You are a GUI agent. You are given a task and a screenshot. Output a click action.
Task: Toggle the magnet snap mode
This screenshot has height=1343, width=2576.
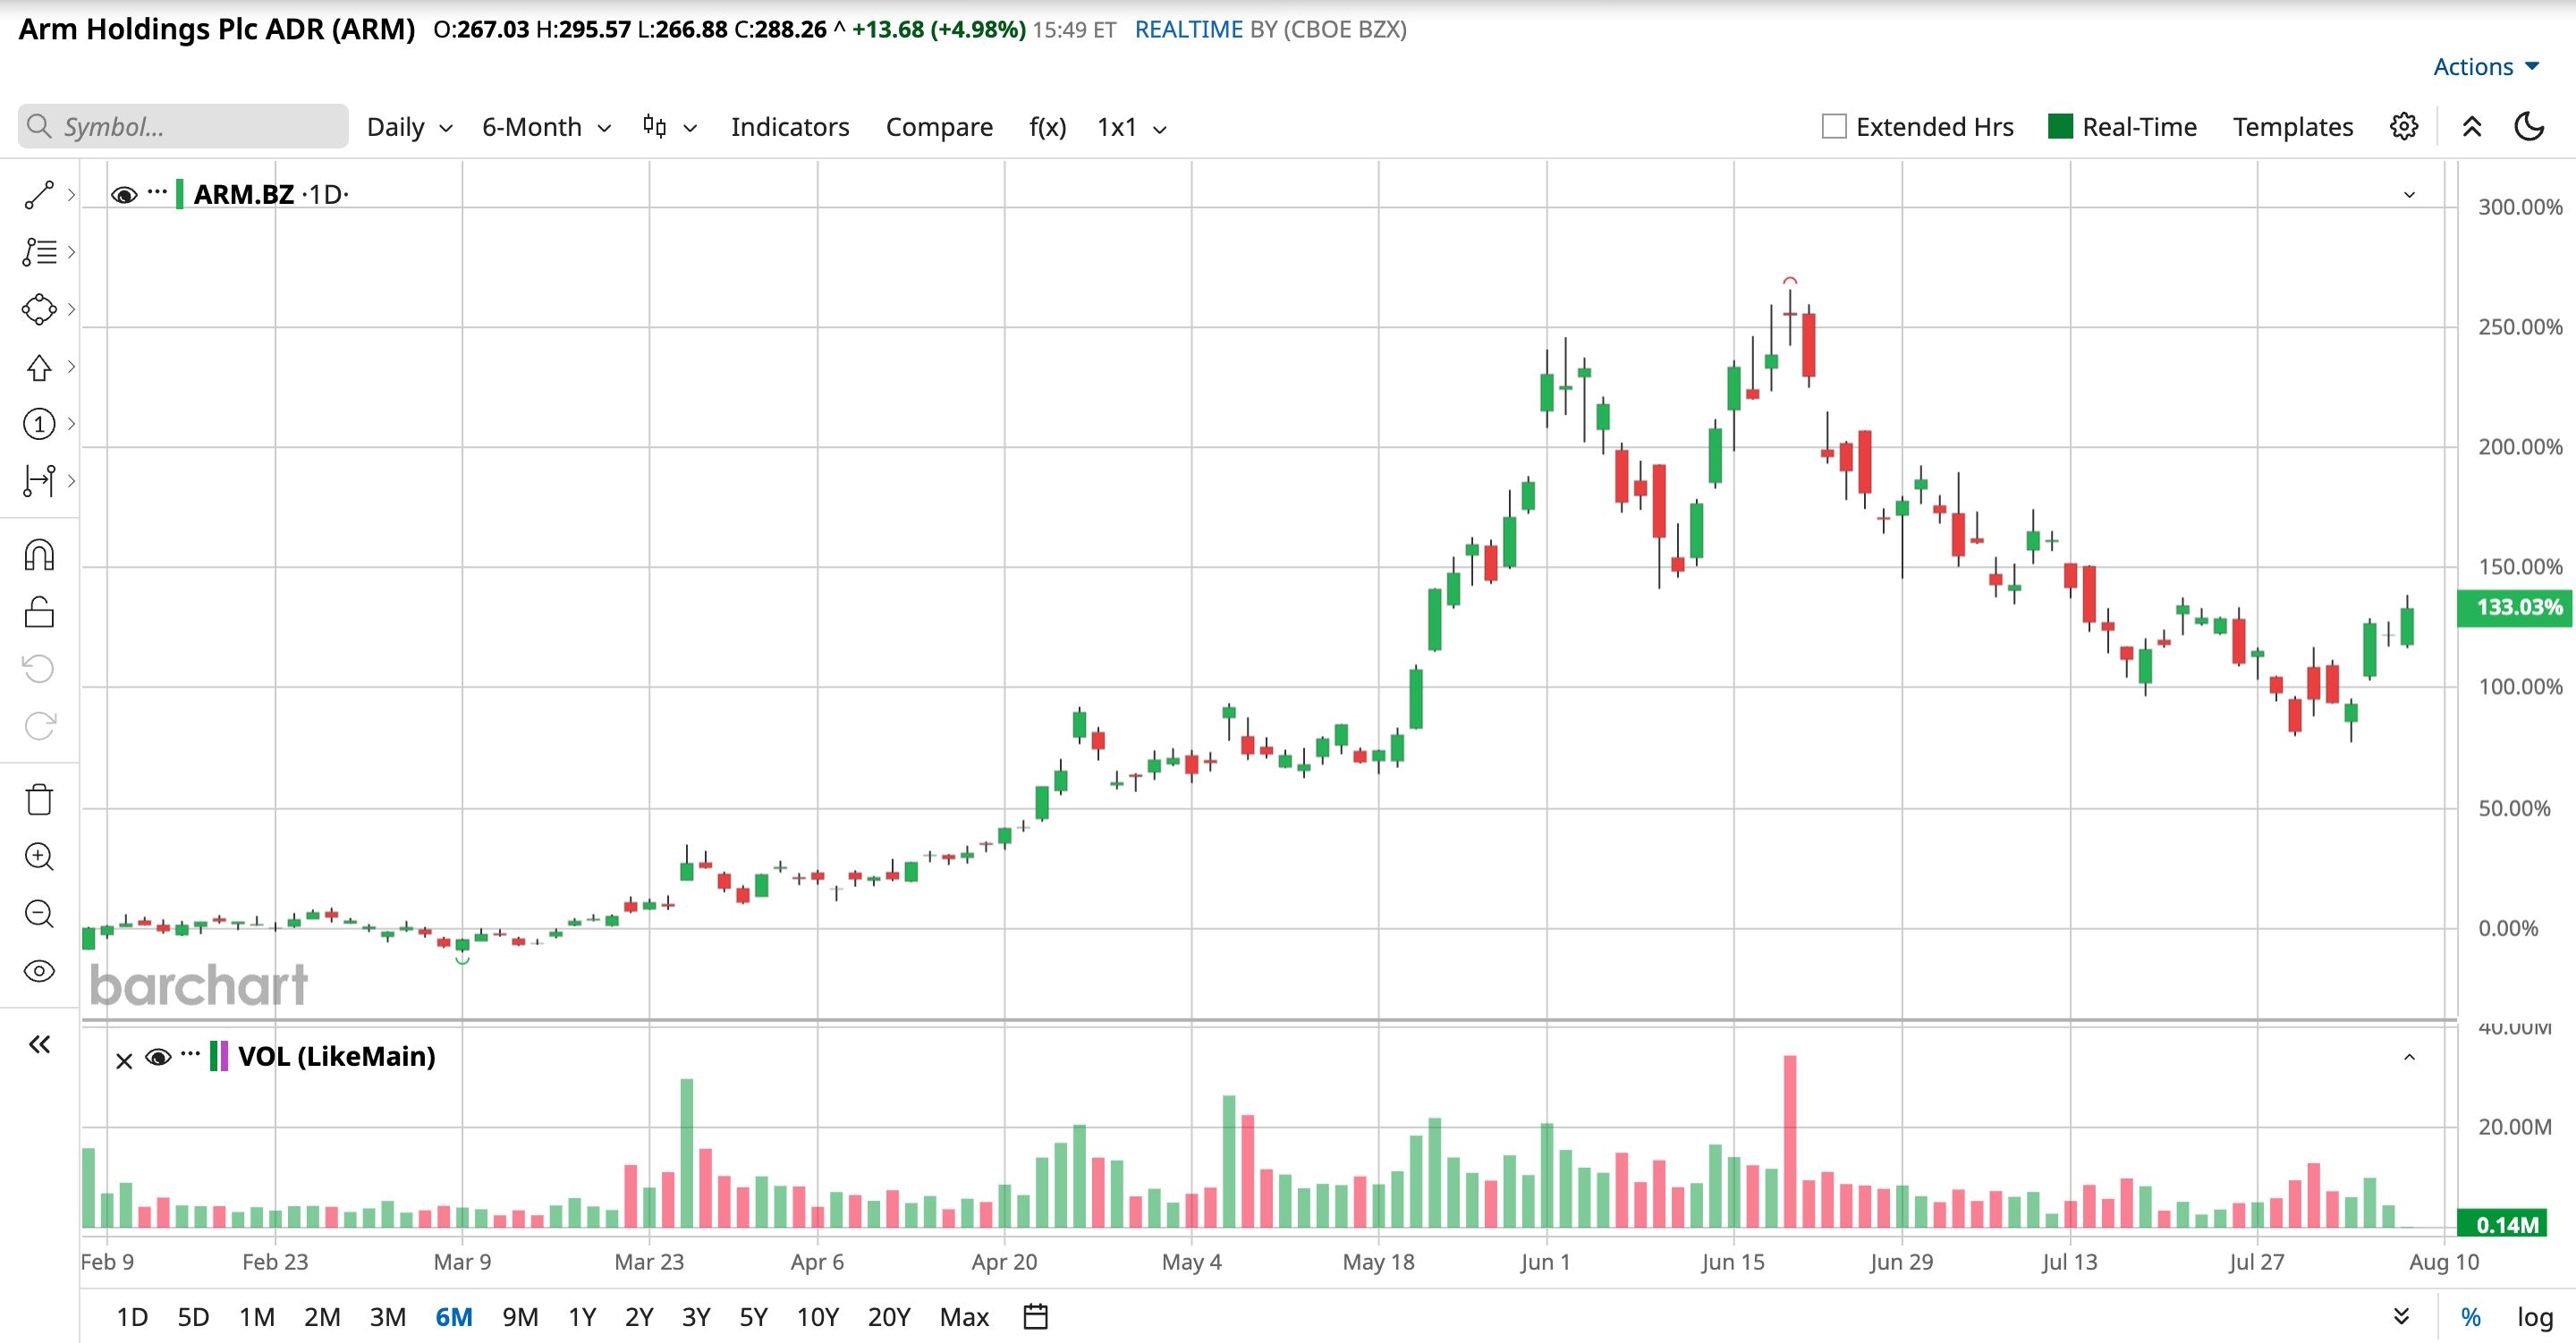(x=39, y=555)
